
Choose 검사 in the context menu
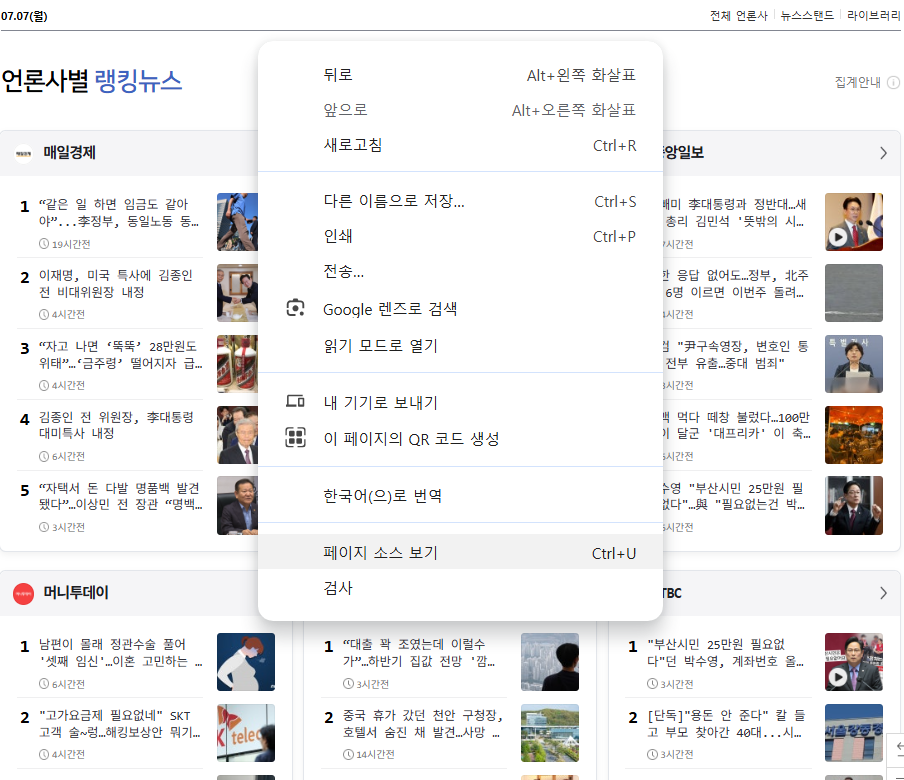[460, 588]
